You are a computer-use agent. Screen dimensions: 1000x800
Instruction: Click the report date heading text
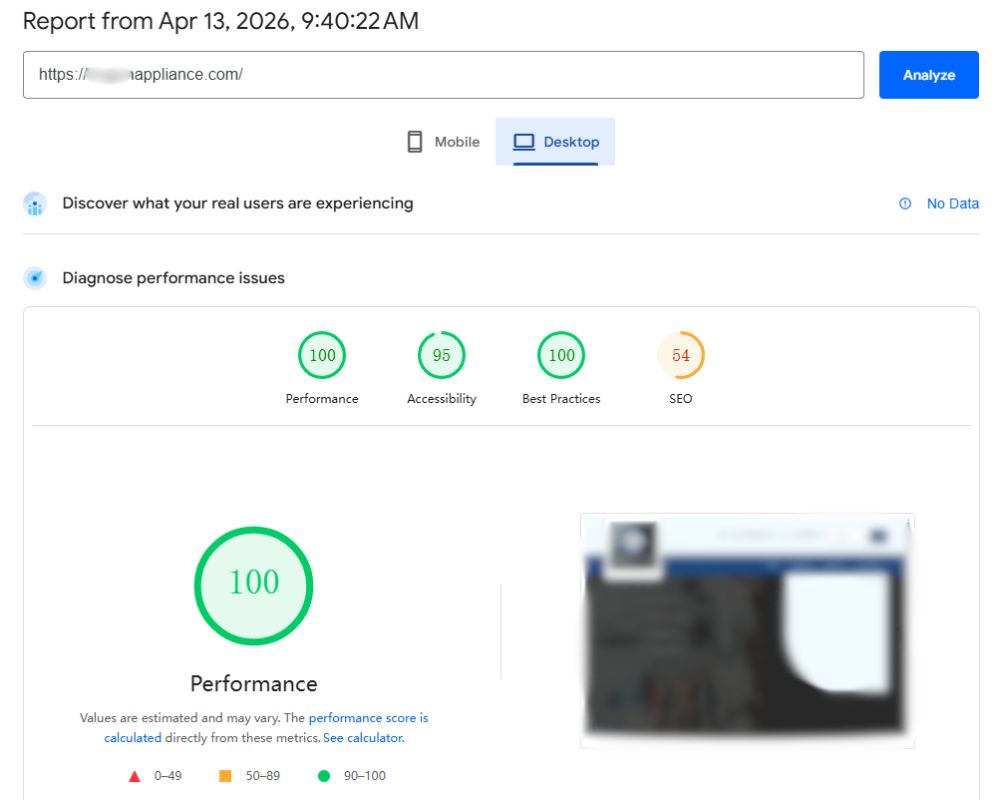pos(221,21)
